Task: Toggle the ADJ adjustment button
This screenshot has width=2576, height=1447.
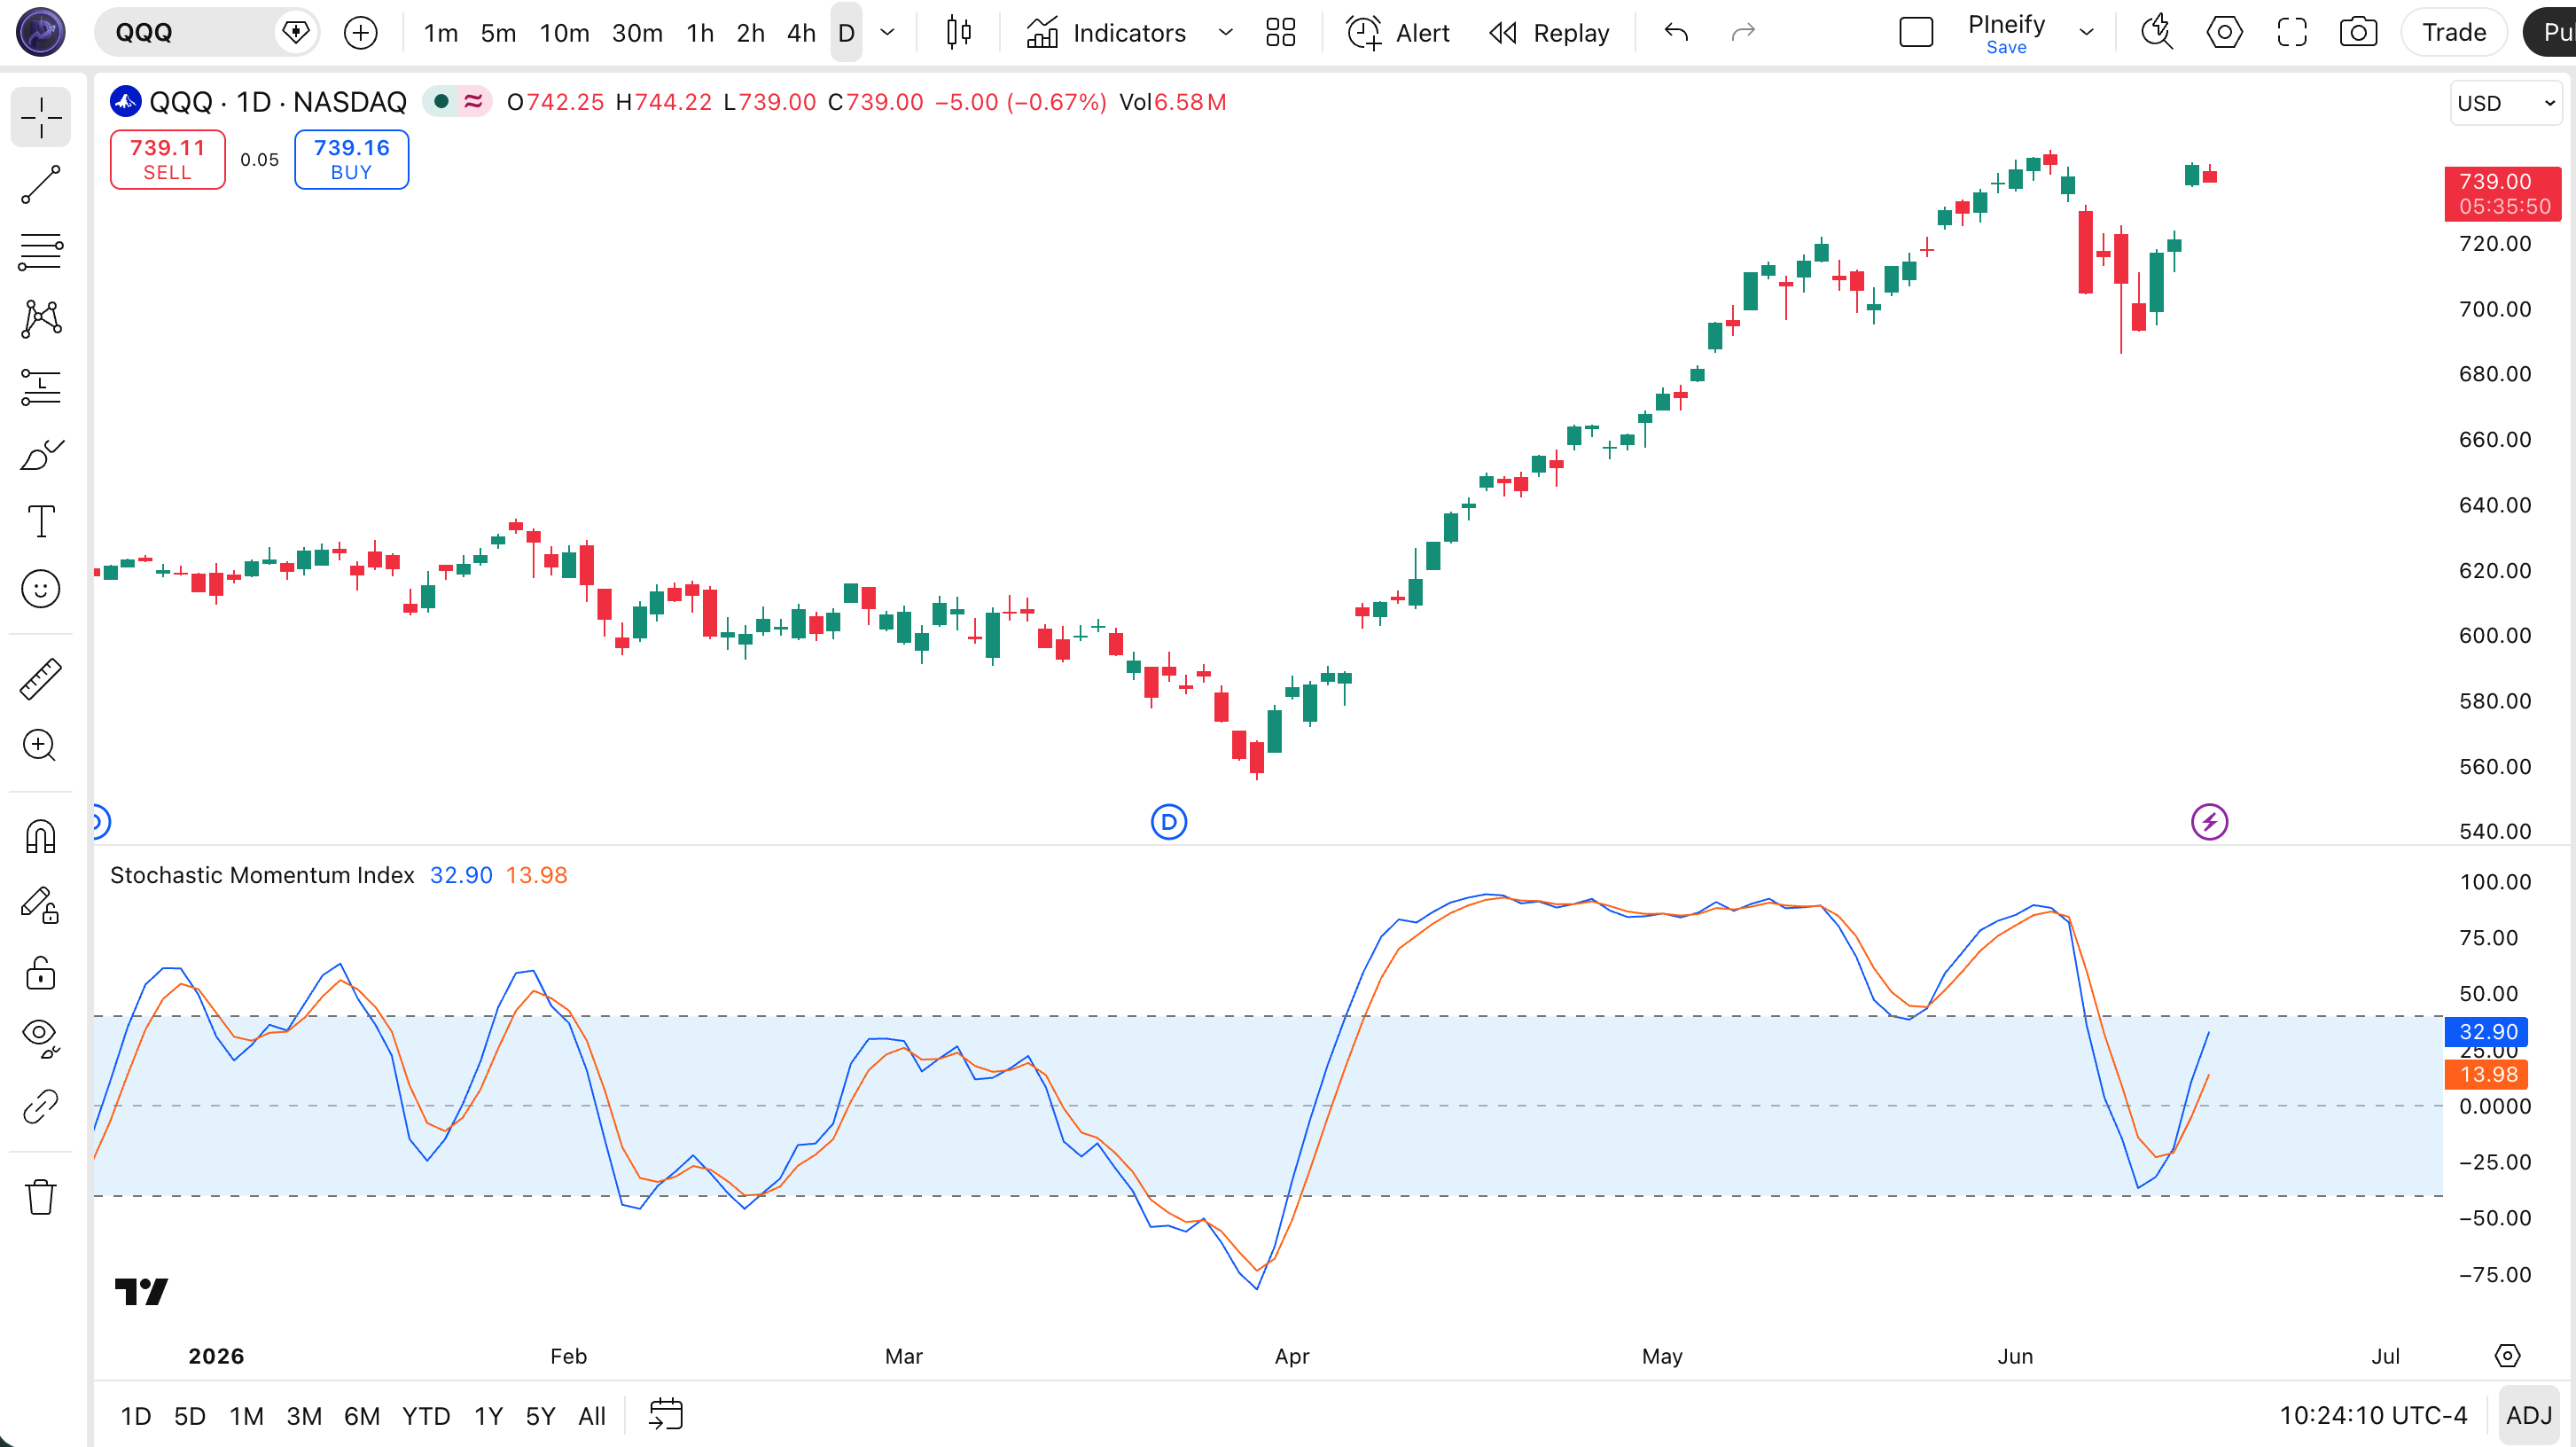Action: tap(2530, 1416)
